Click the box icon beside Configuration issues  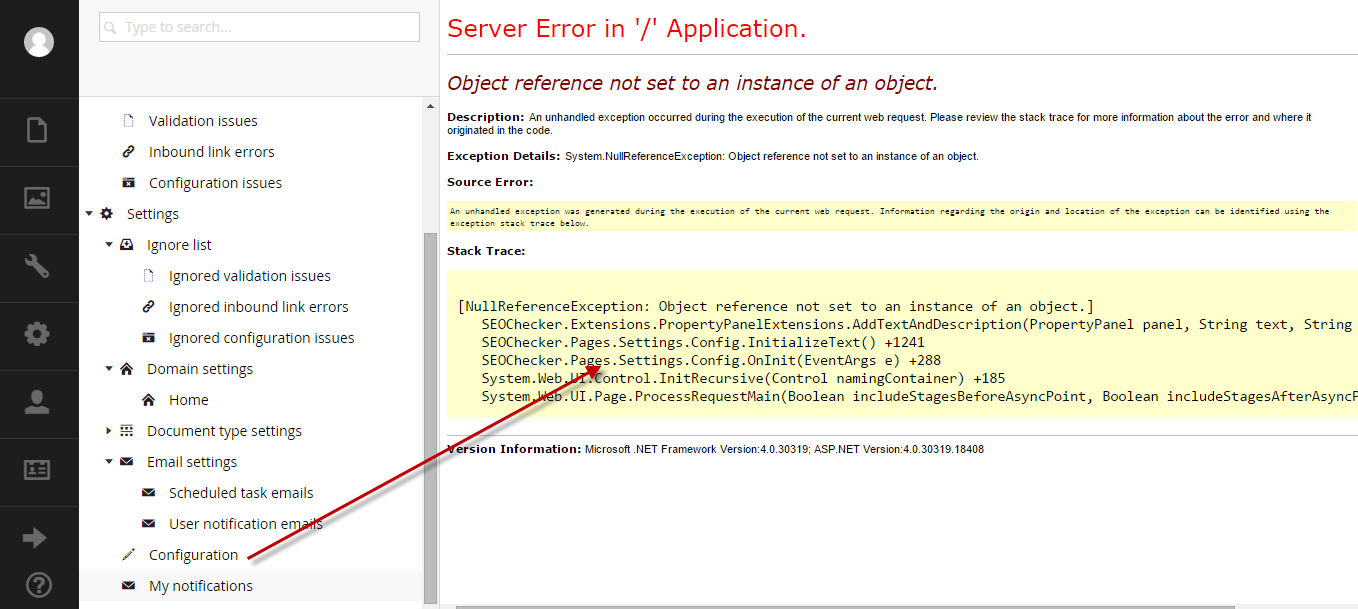128,183
